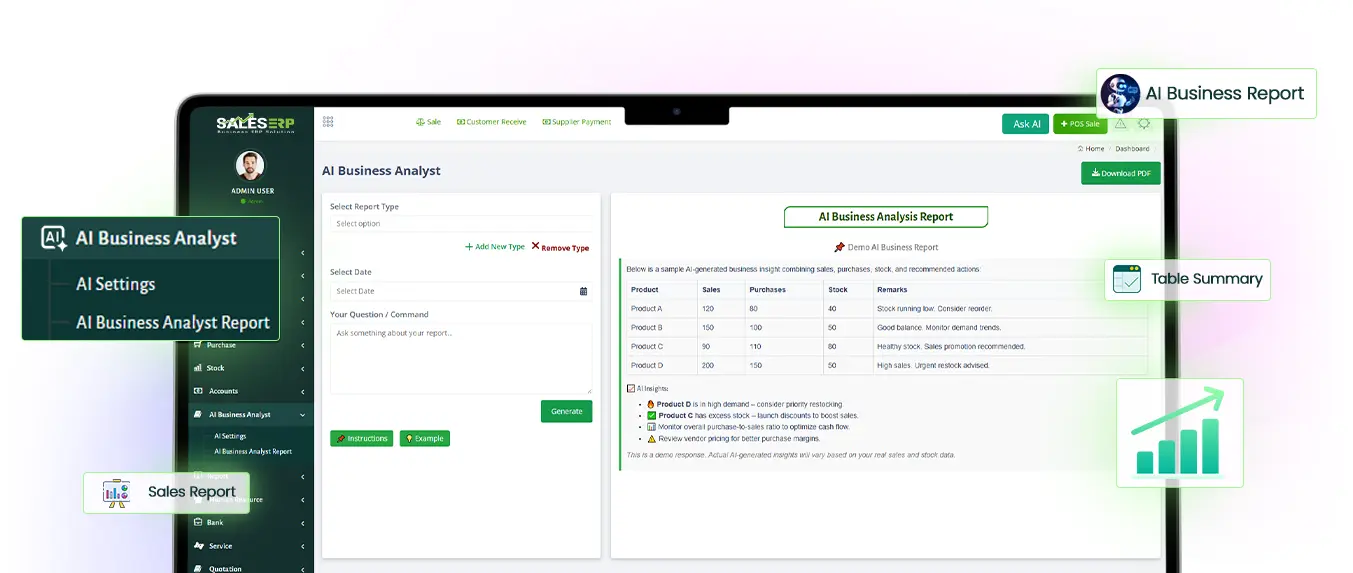Open AI Settings in the sidebar submenu
The height and width of the screenshot is (573, 1353).
[230, 436]
